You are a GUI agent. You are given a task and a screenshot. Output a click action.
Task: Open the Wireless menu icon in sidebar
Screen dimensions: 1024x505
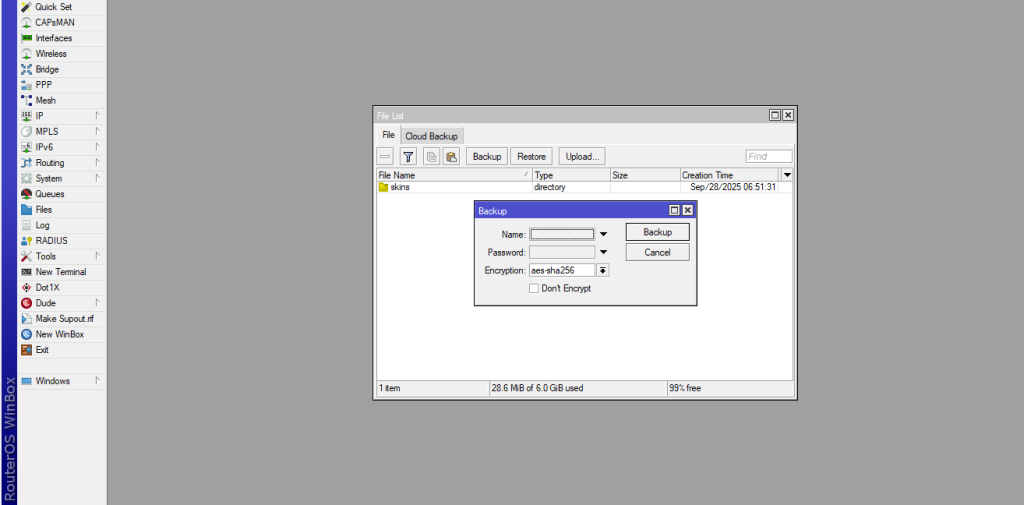27,54
